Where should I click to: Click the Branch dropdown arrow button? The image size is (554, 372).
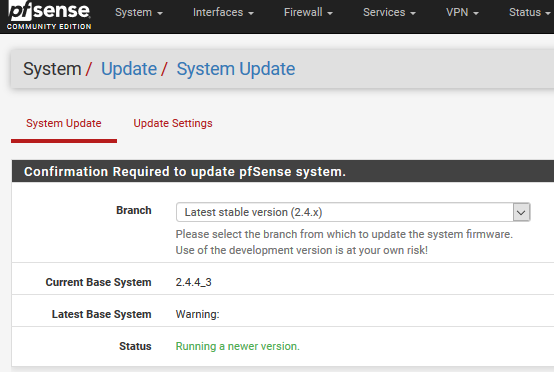point(521,212)
